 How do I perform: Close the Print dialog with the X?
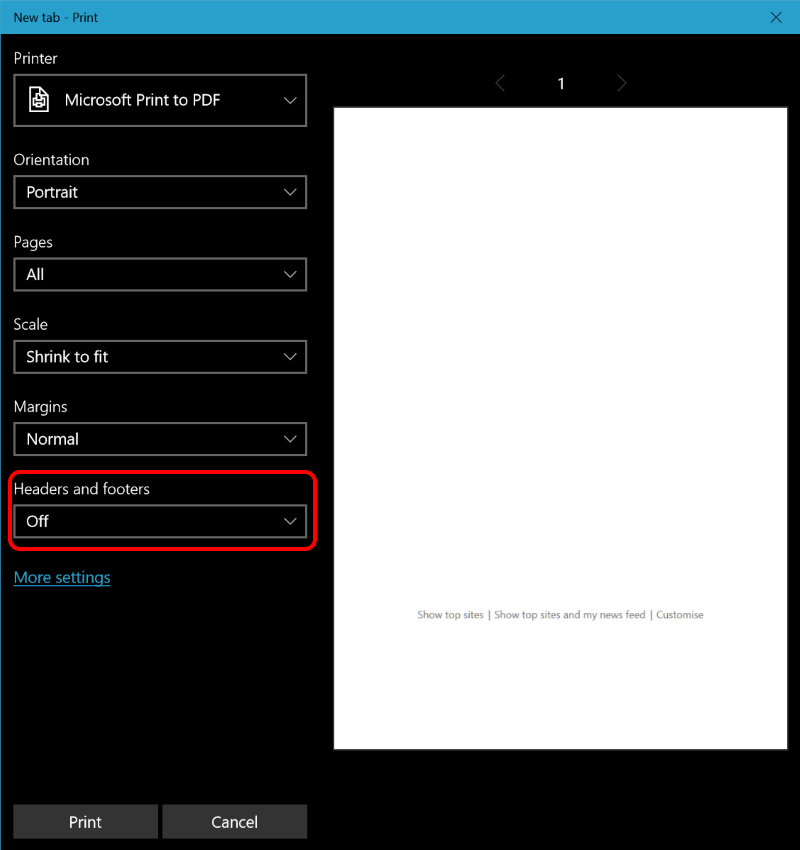tap(776, 17)
